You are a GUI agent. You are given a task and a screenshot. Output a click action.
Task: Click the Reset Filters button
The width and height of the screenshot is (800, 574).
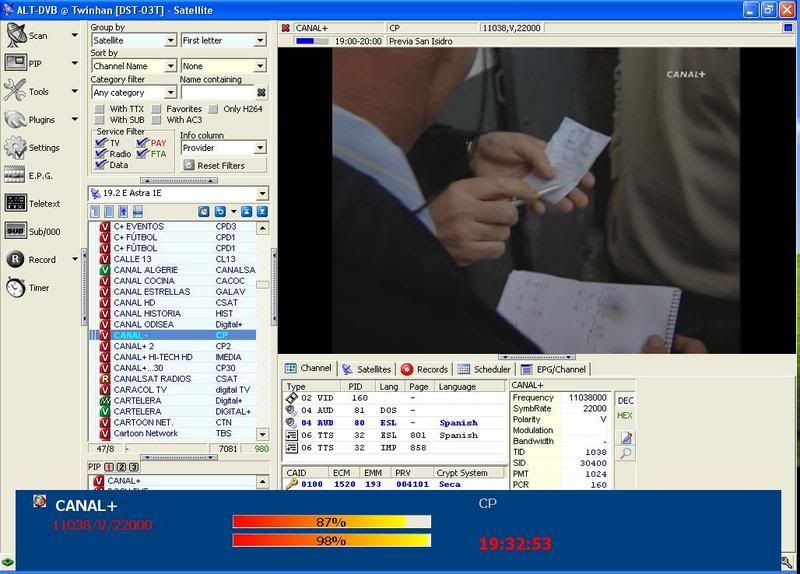coord(224,165)
